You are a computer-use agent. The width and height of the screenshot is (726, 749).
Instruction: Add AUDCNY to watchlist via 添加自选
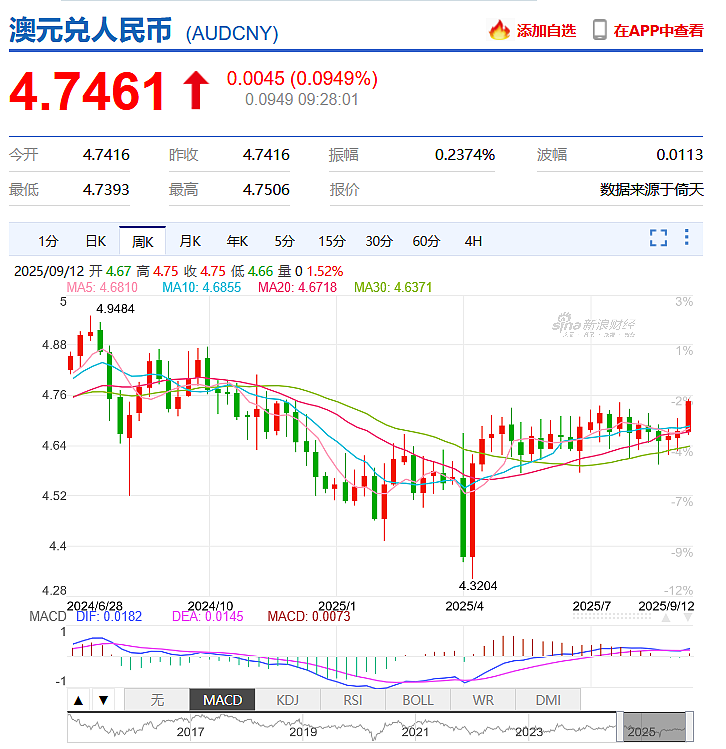[x=546, y=31]
